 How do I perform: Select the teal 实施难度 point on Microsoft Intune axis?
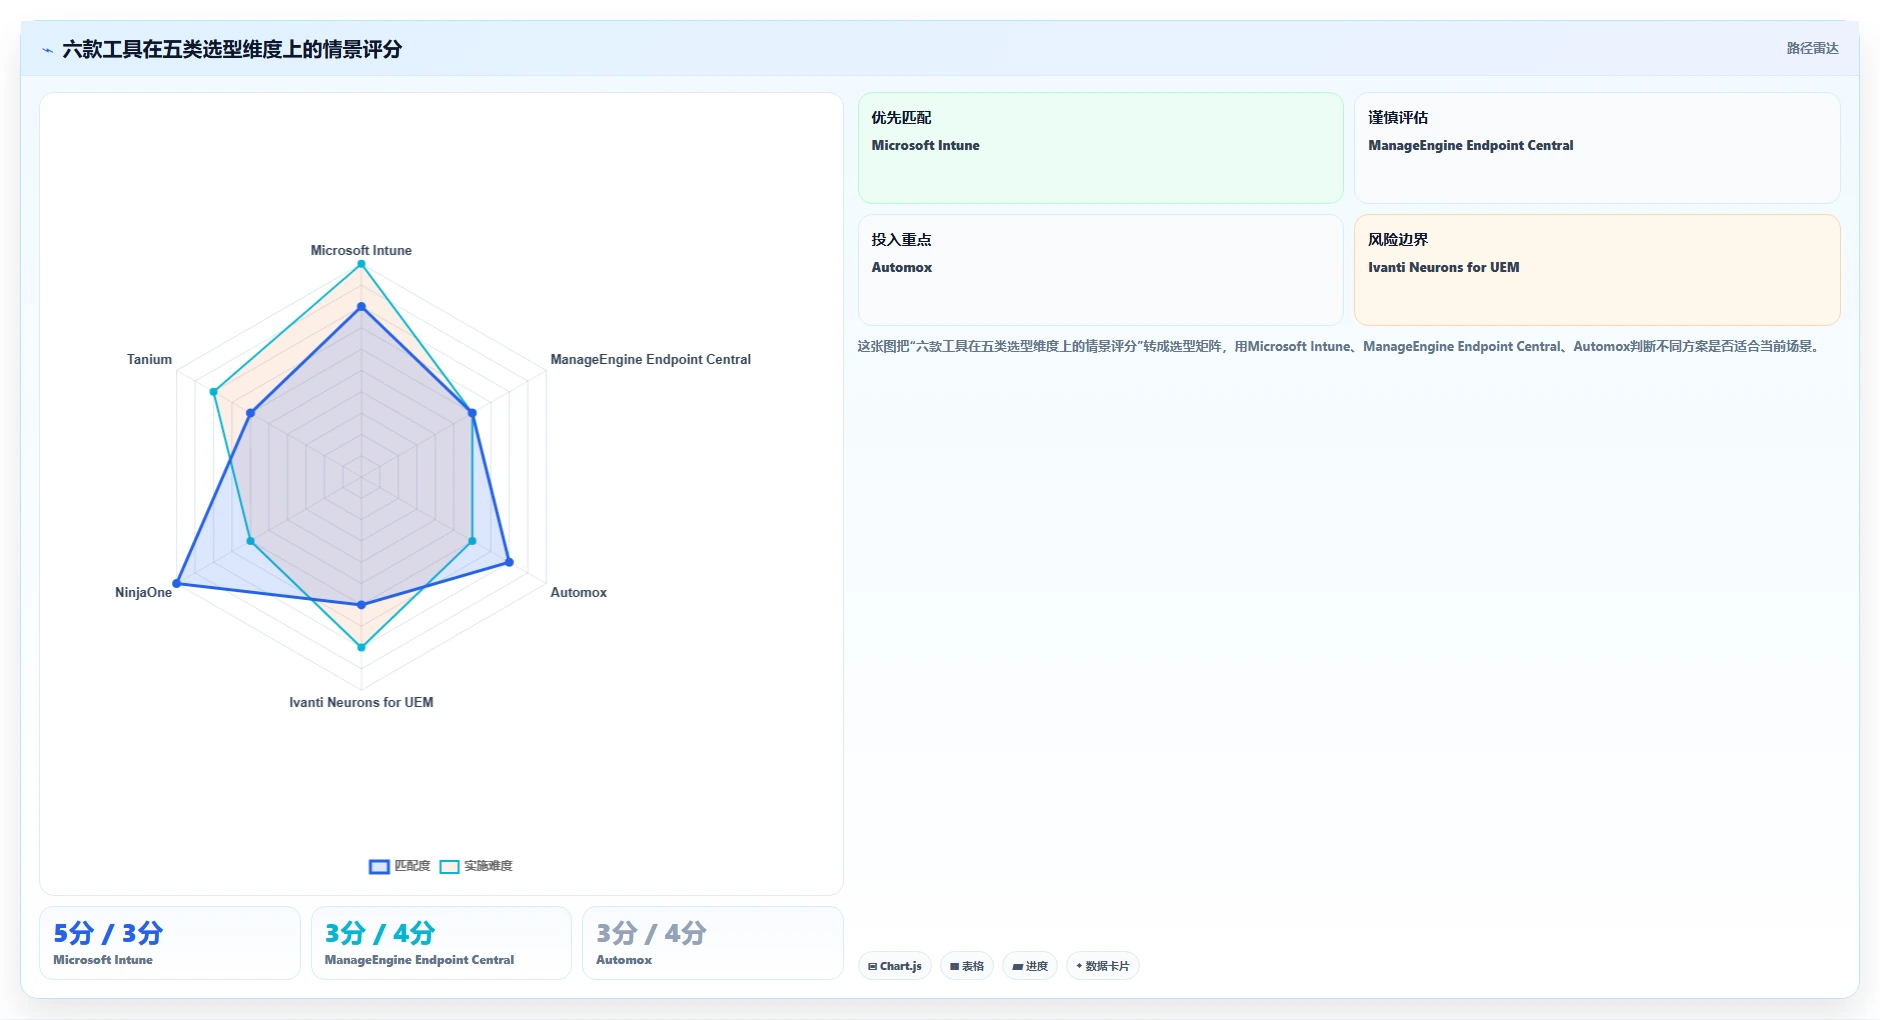[x=361, y=264]
